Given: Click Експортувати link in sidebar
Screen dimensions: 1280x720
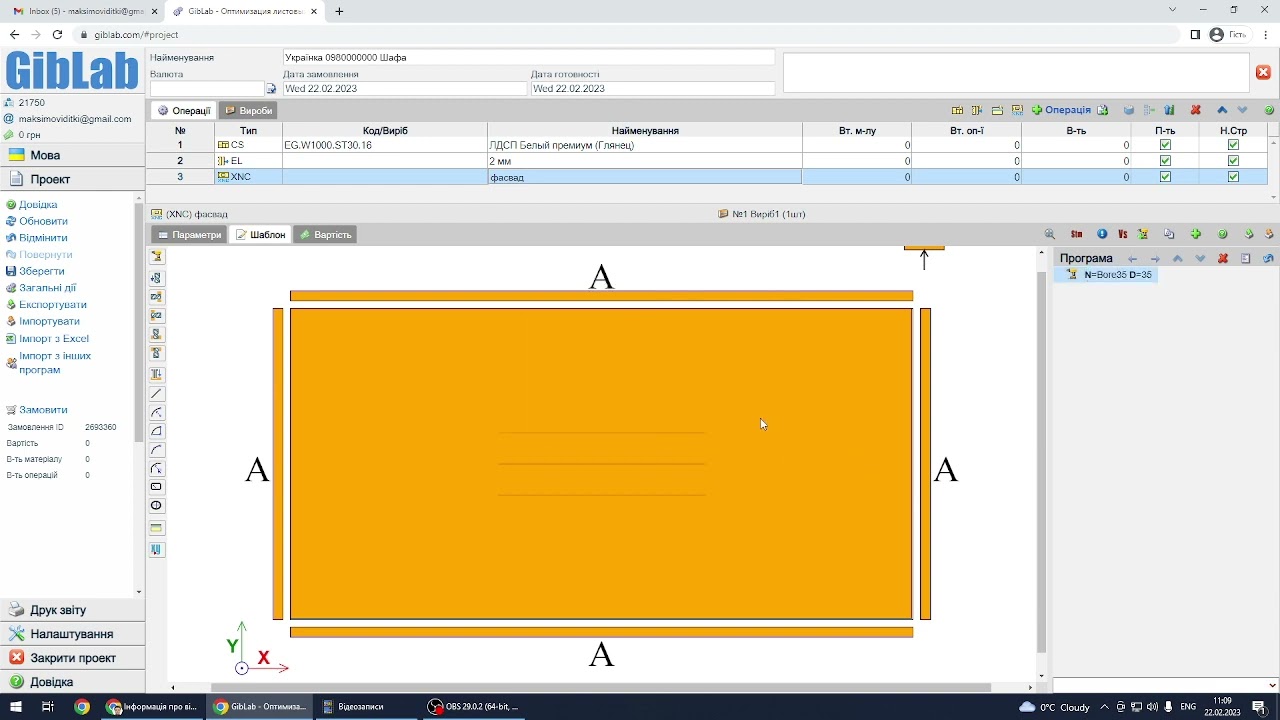Looking at the screenshot, I should (x=53, y=304).
